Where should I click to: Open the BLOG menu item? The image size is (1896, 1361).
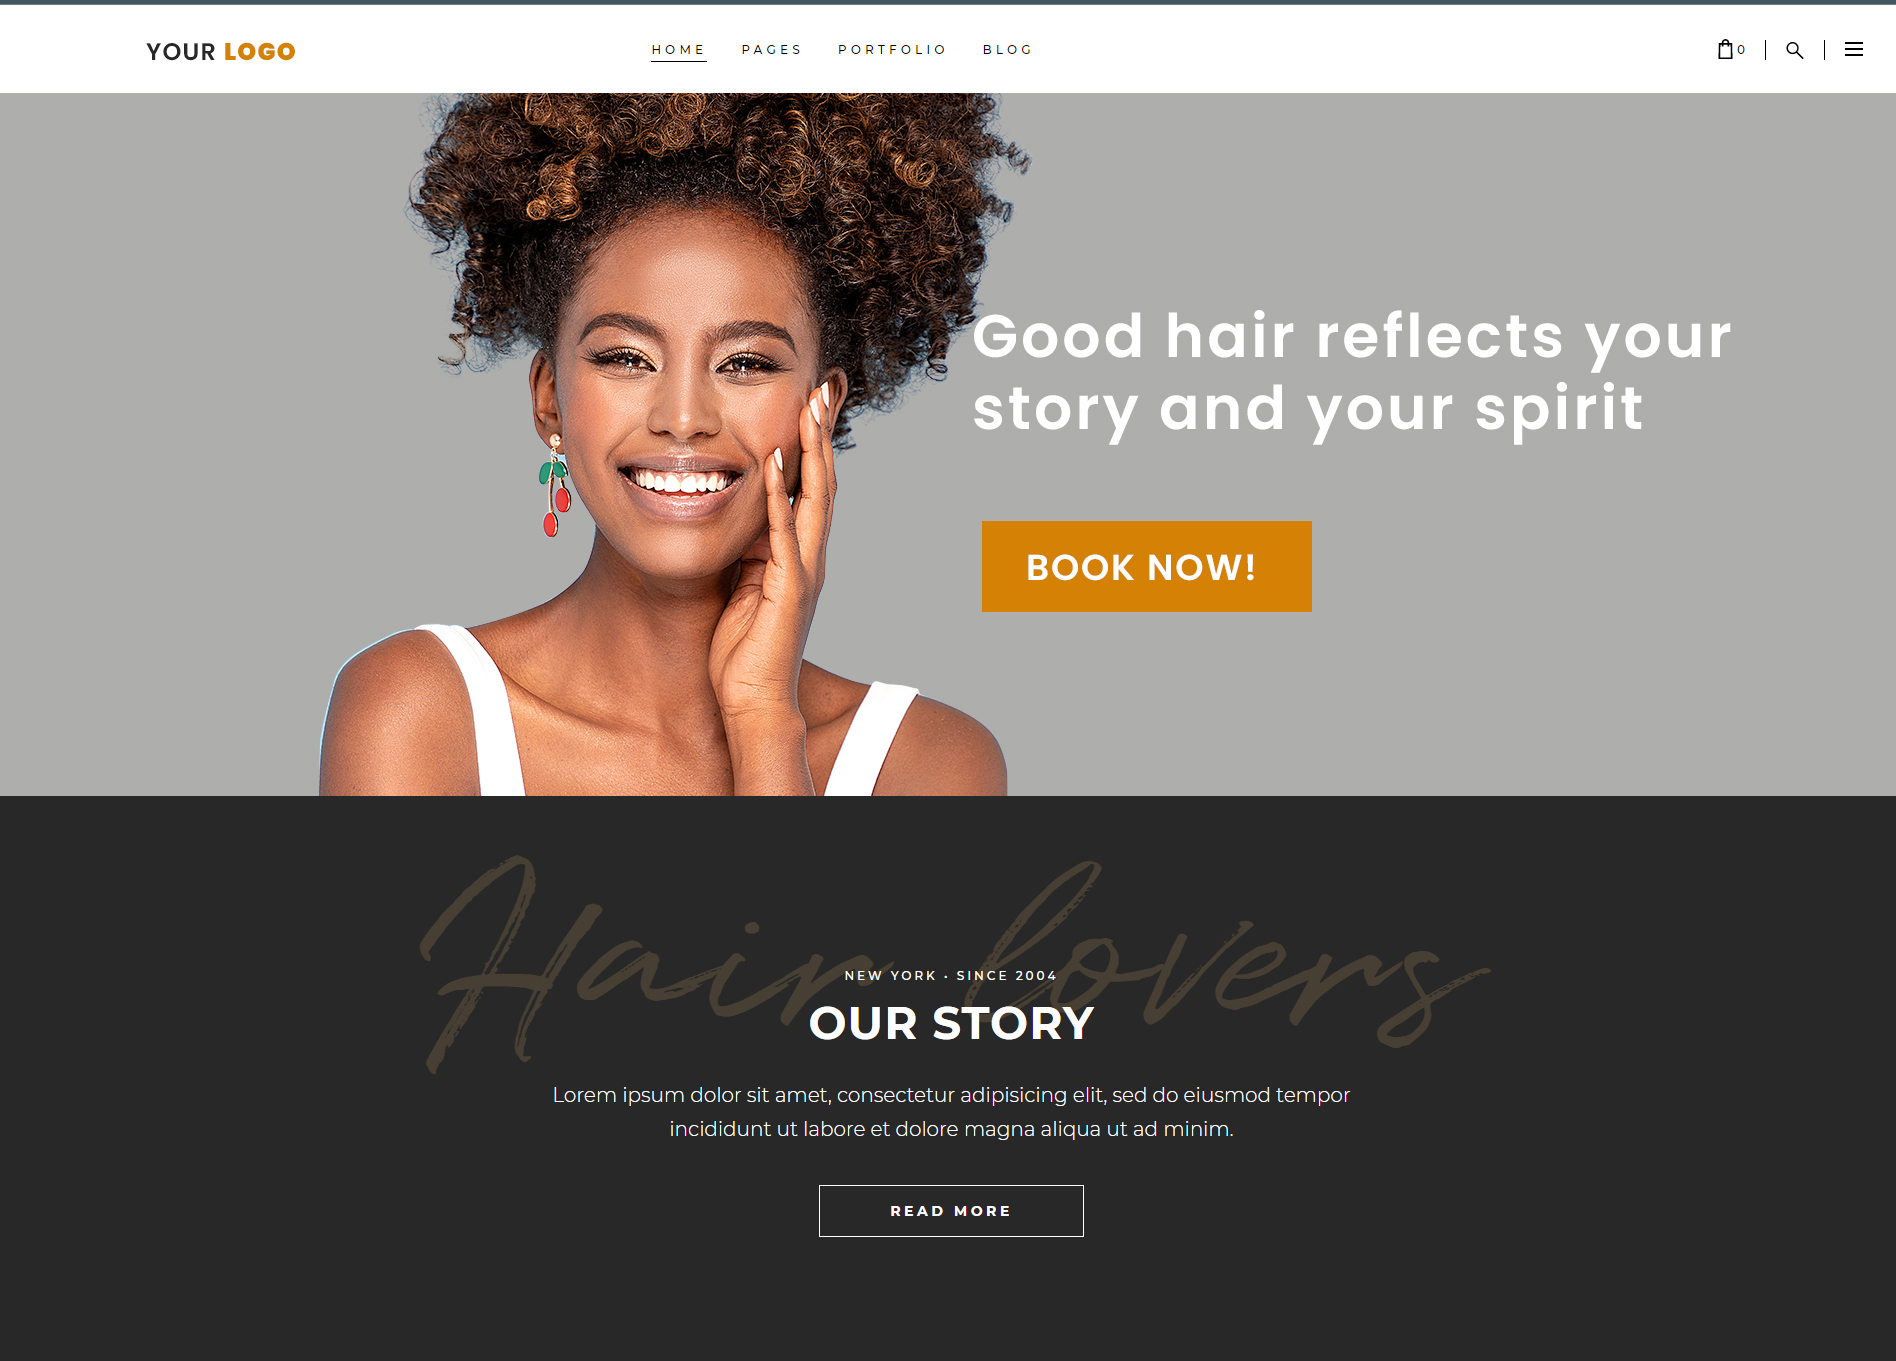[1007, 50]
